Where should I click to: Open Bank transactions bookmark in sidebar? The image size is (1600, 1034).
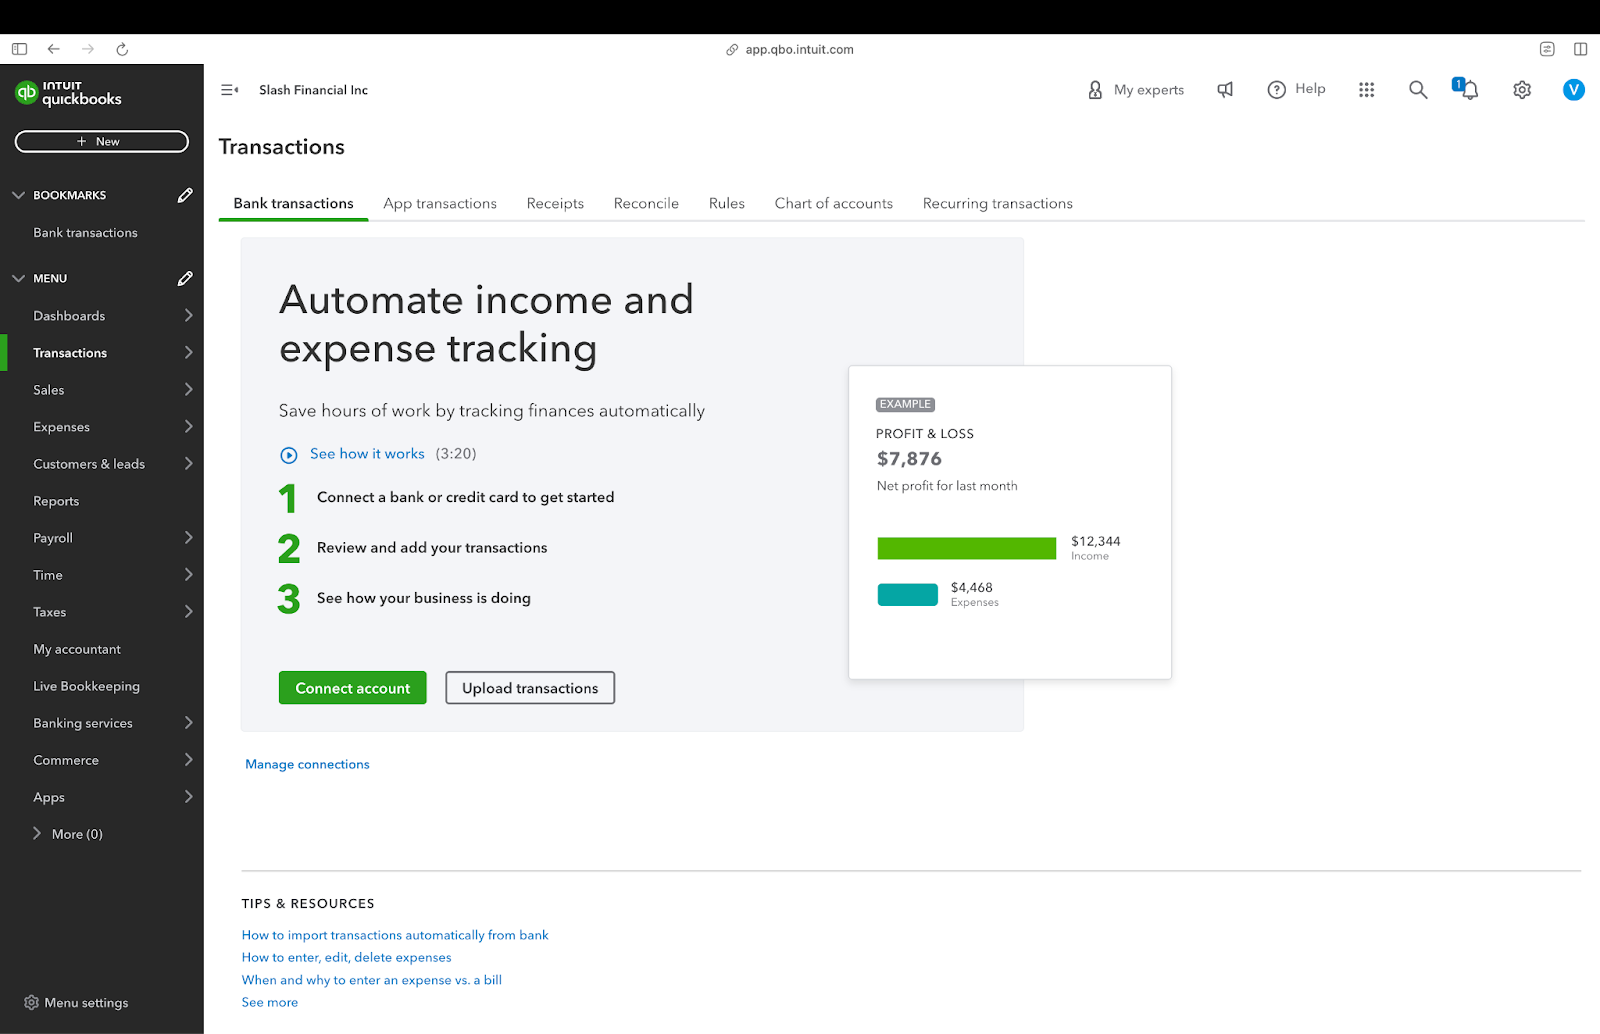pyautogui.click(x=85, y=232)
